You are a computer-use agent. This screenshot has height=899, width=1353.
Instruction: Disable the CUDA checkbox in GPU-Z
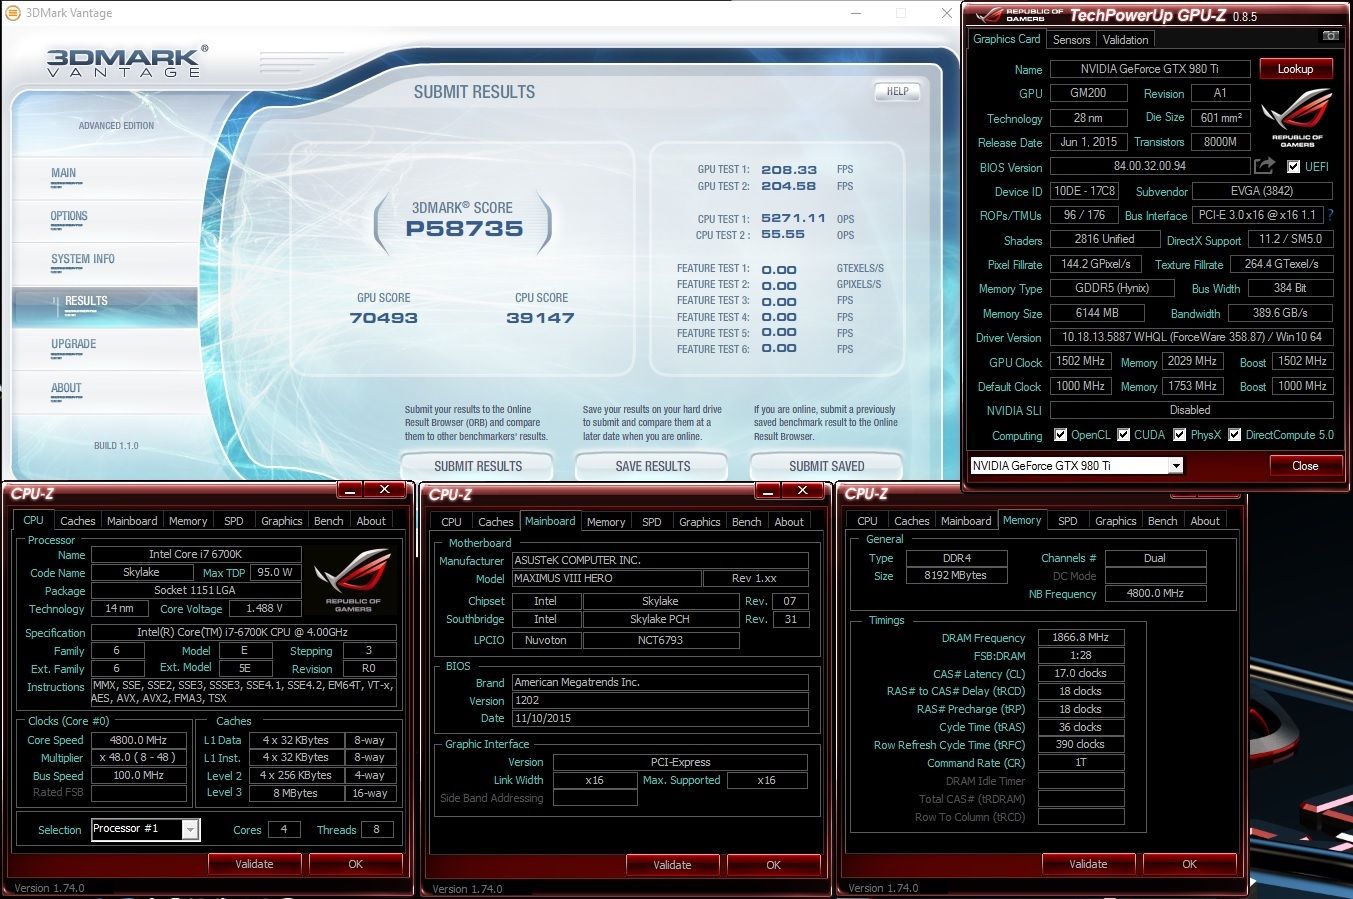click(x=1122, y=435)
